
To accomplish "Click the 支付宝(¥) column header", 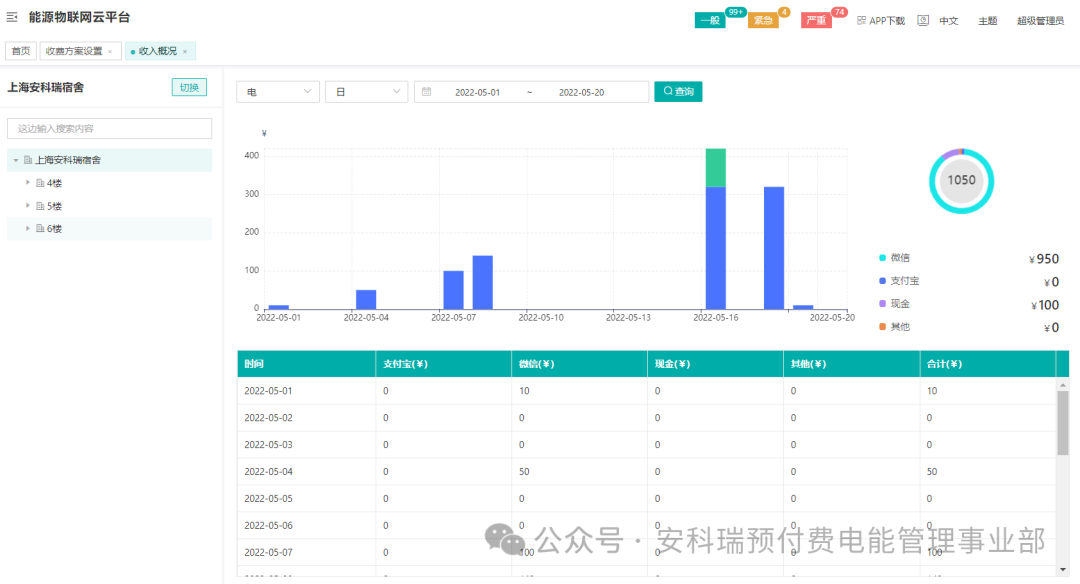I will click(x=444, y=364).
